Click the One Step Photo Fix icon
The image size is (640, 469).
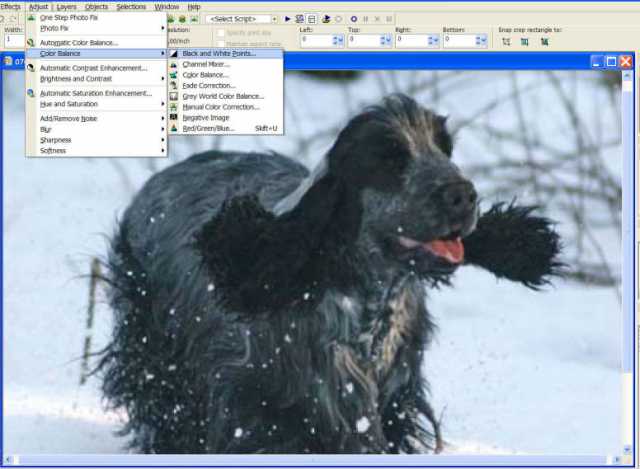point(31,18)
